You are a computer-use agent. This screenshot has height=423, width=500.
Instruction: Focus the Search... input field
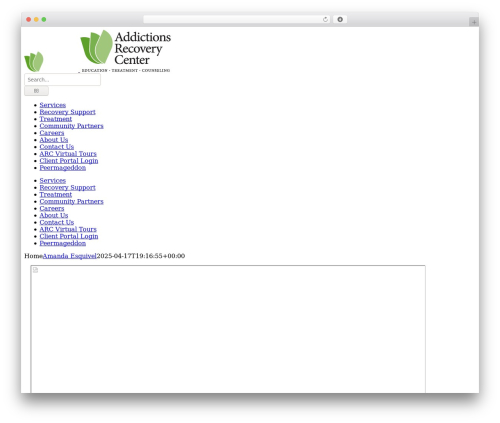62,80
